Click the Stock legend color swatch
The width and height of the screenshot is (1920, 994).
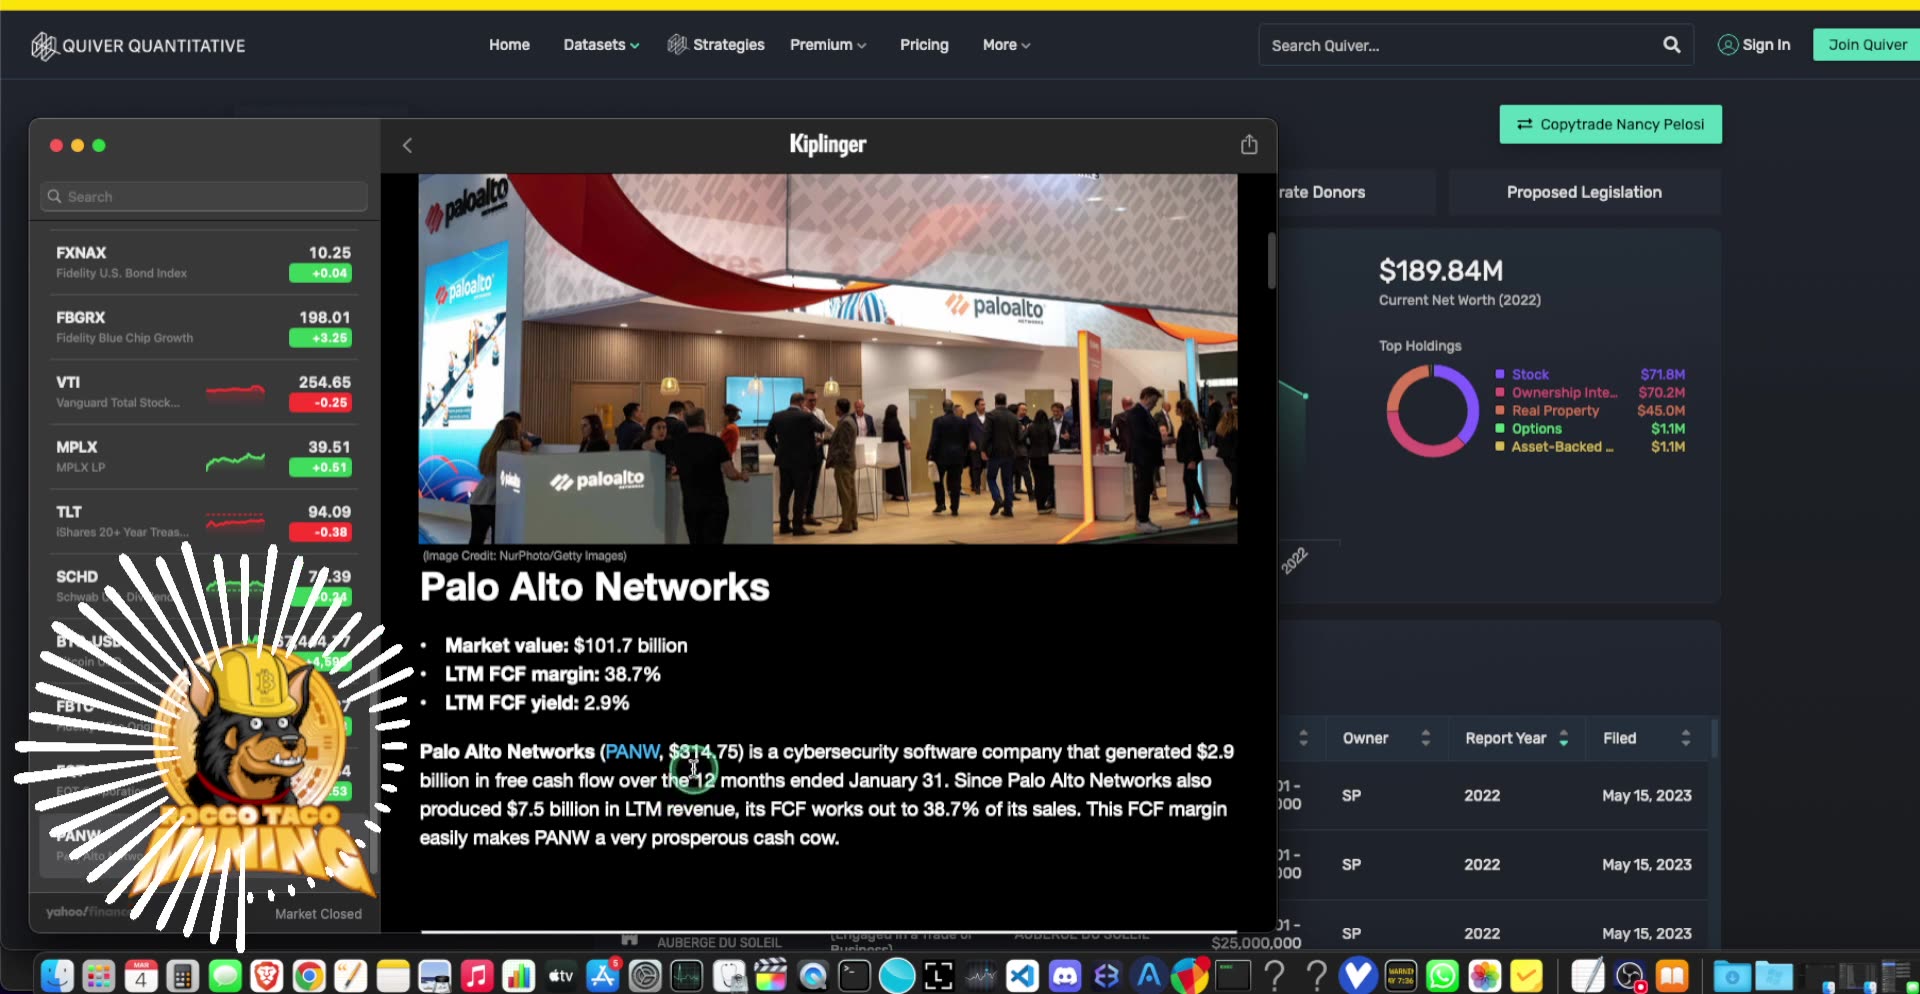1500,375
